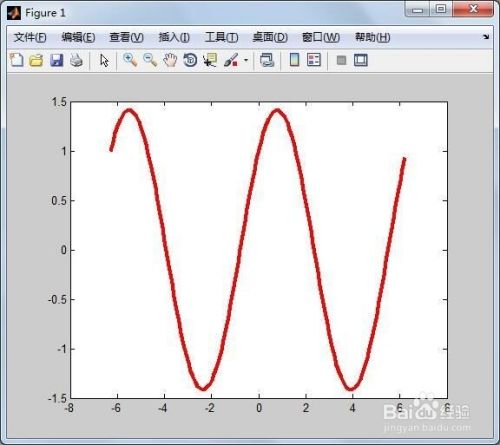500x445 pixels.
Task: Click the Figure 1 window title text
Action: [x=45, y=13]
